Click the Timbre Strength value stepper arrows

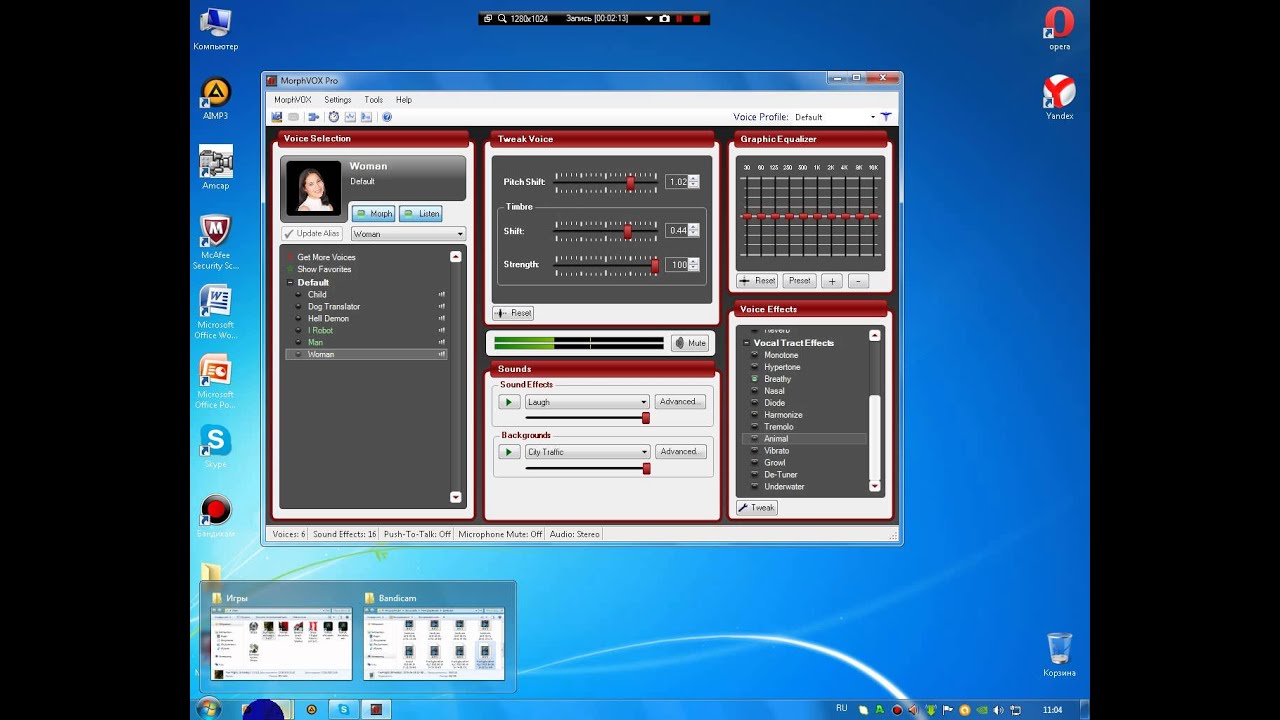694,265
